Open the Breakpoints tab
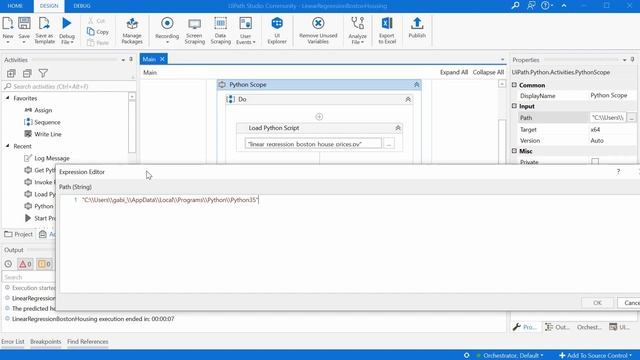This screenshot has width=640, height=360. [x=45, y=342]
